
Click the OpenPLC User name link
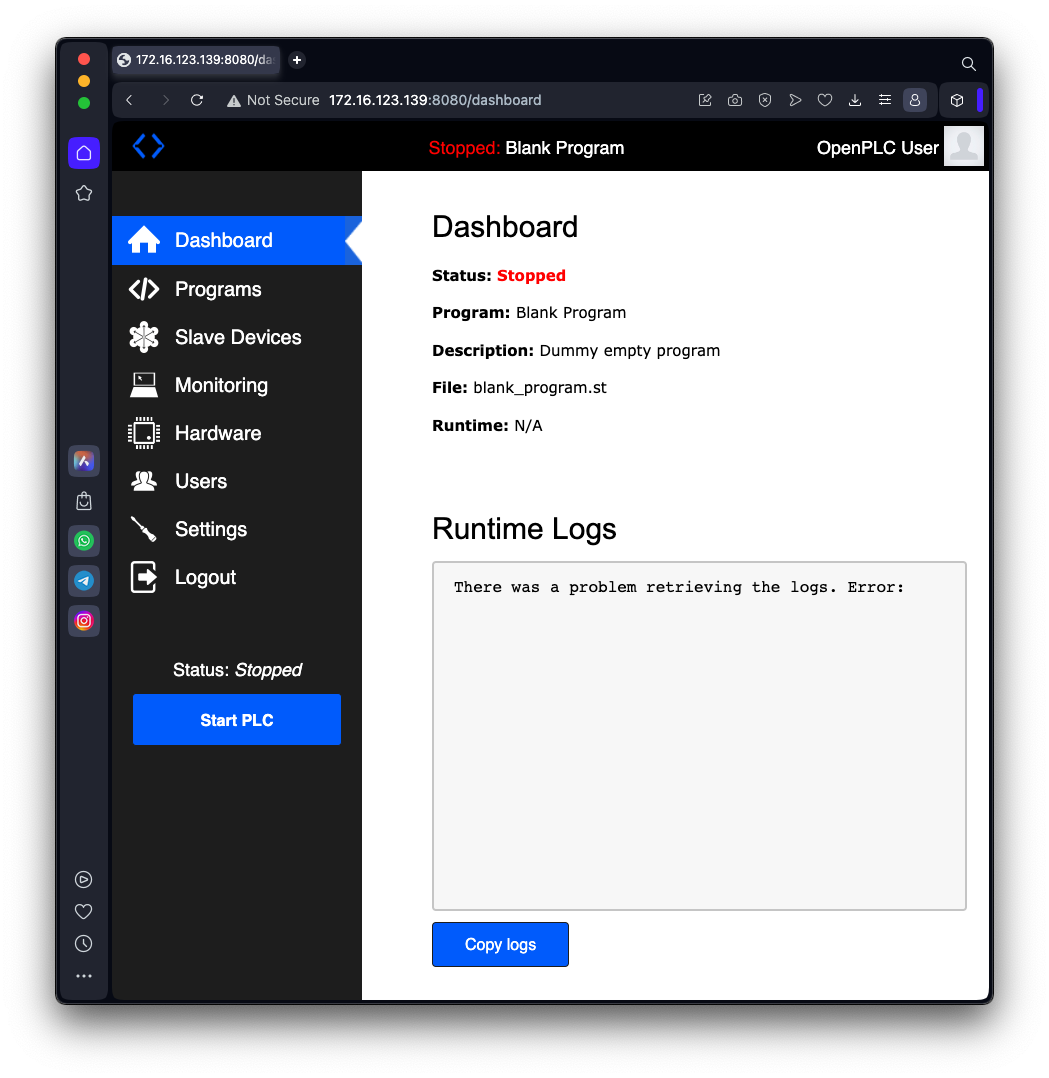(877, 148)
